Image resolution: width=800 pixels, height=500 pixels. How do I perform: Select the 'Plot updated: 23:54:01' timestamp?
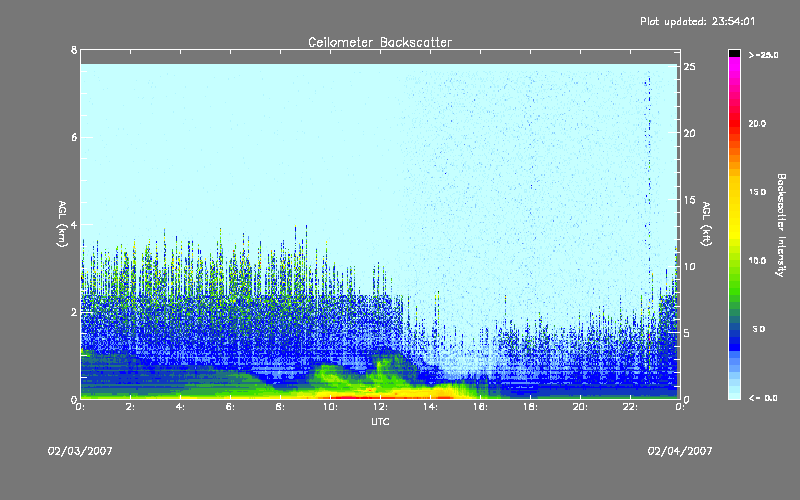[x=697, y=21]
